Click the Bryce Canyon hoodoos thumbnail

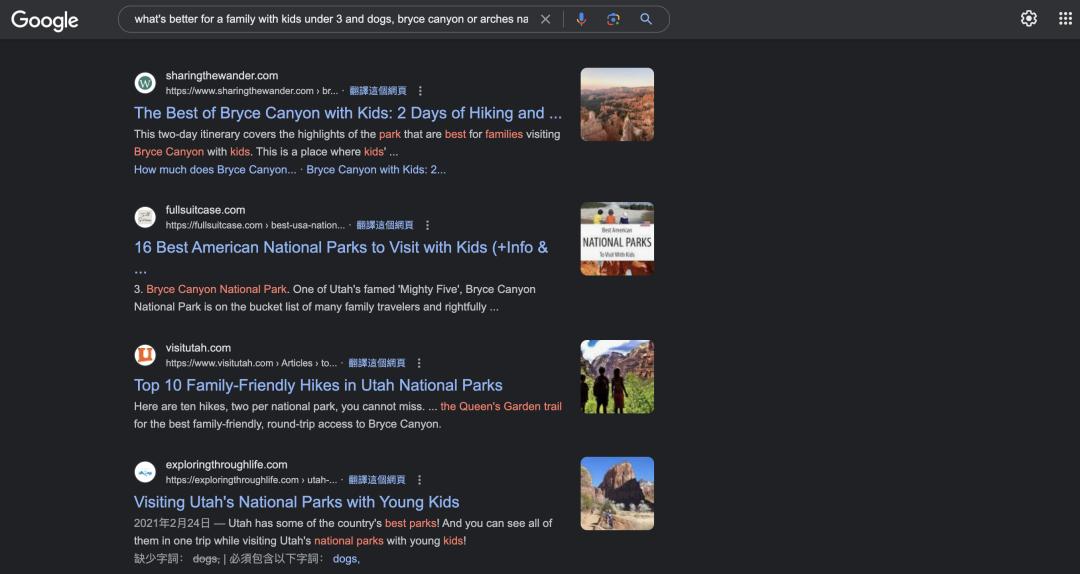pos(617,104)
